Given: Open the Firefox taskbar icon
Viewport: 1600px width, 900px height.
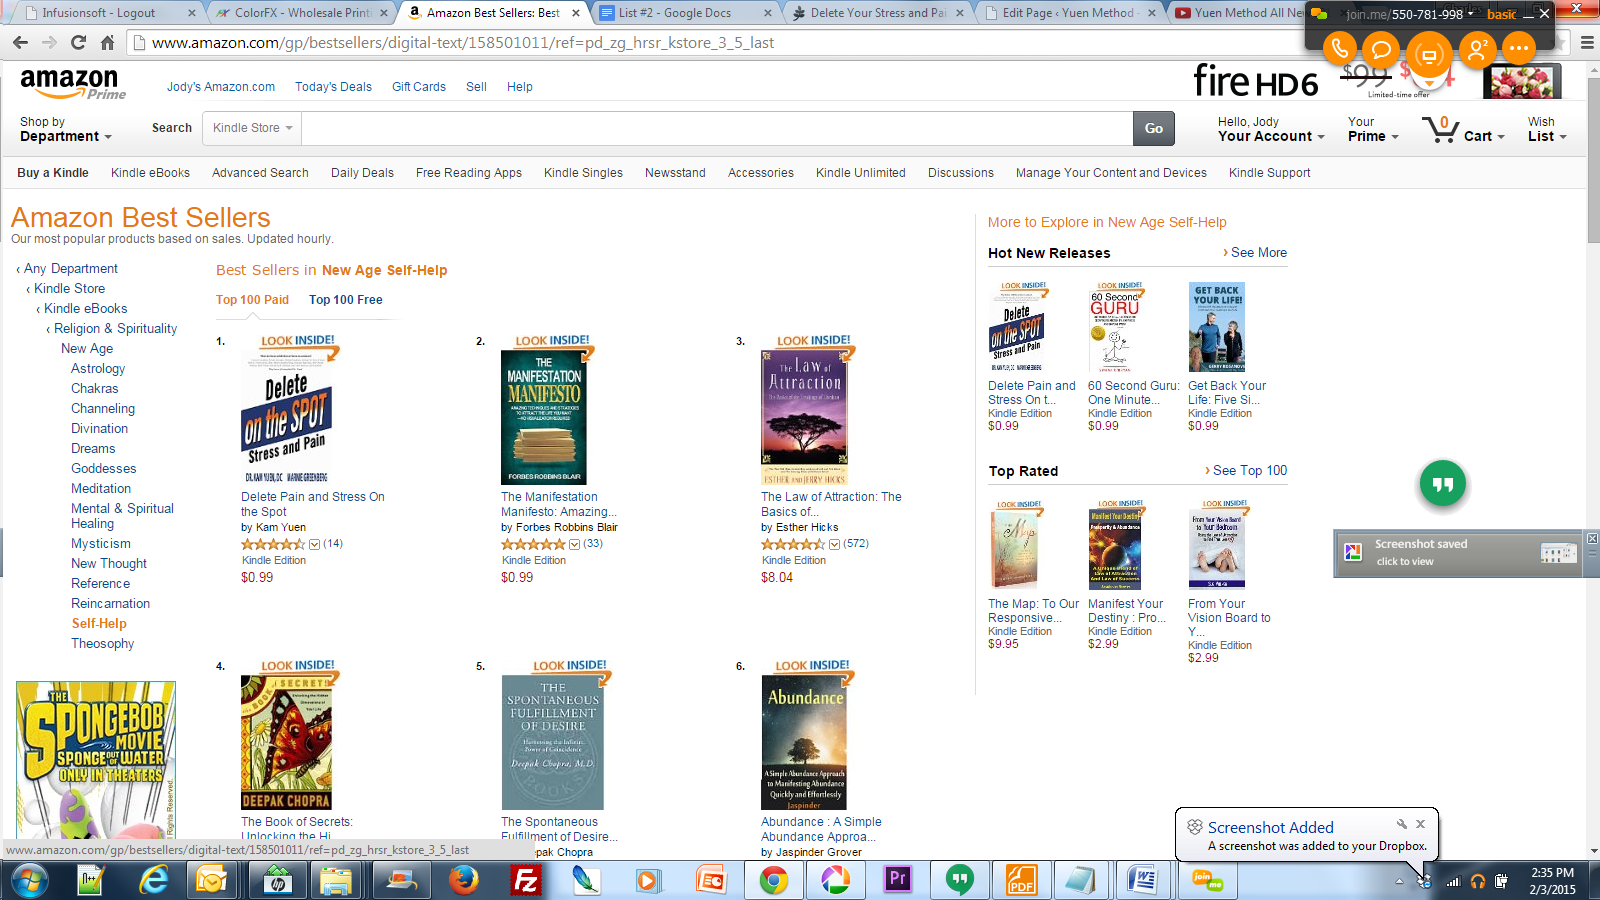Looking at the screenshot, I should pos(463,880).
